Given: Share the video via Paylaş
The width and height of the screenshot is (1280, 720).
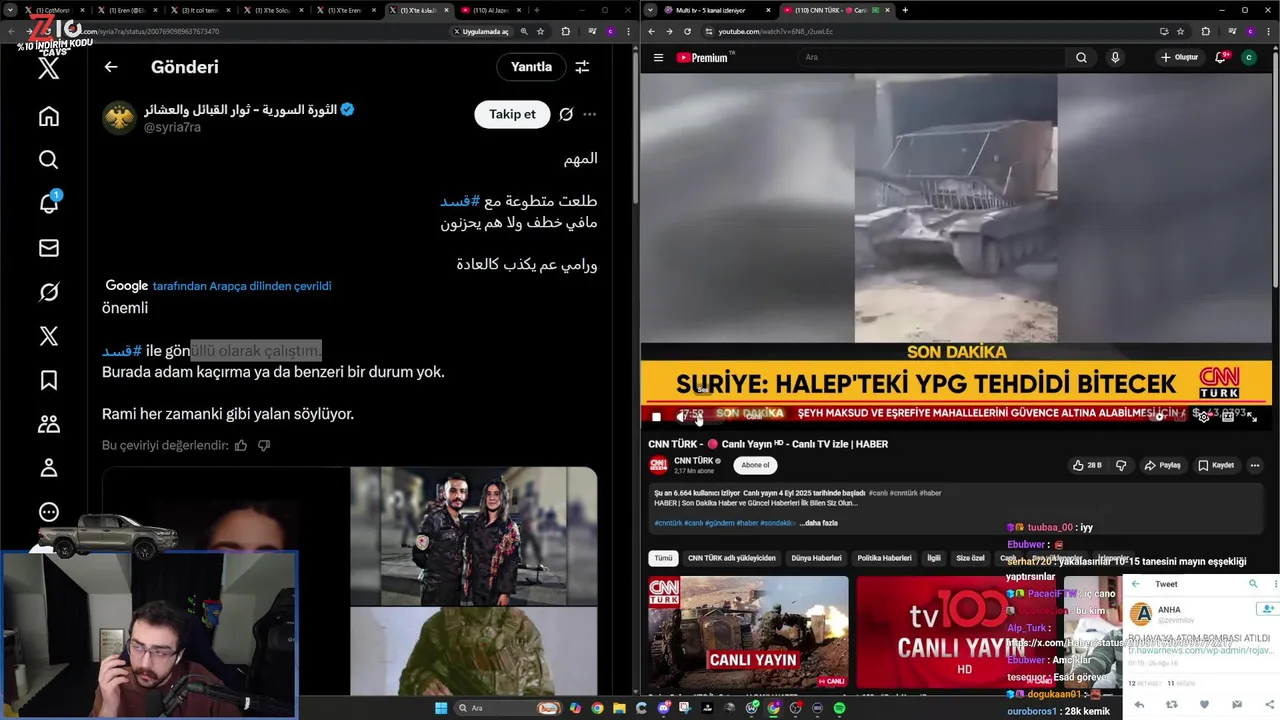Looking at the screenshot, I should point(1162,465).
